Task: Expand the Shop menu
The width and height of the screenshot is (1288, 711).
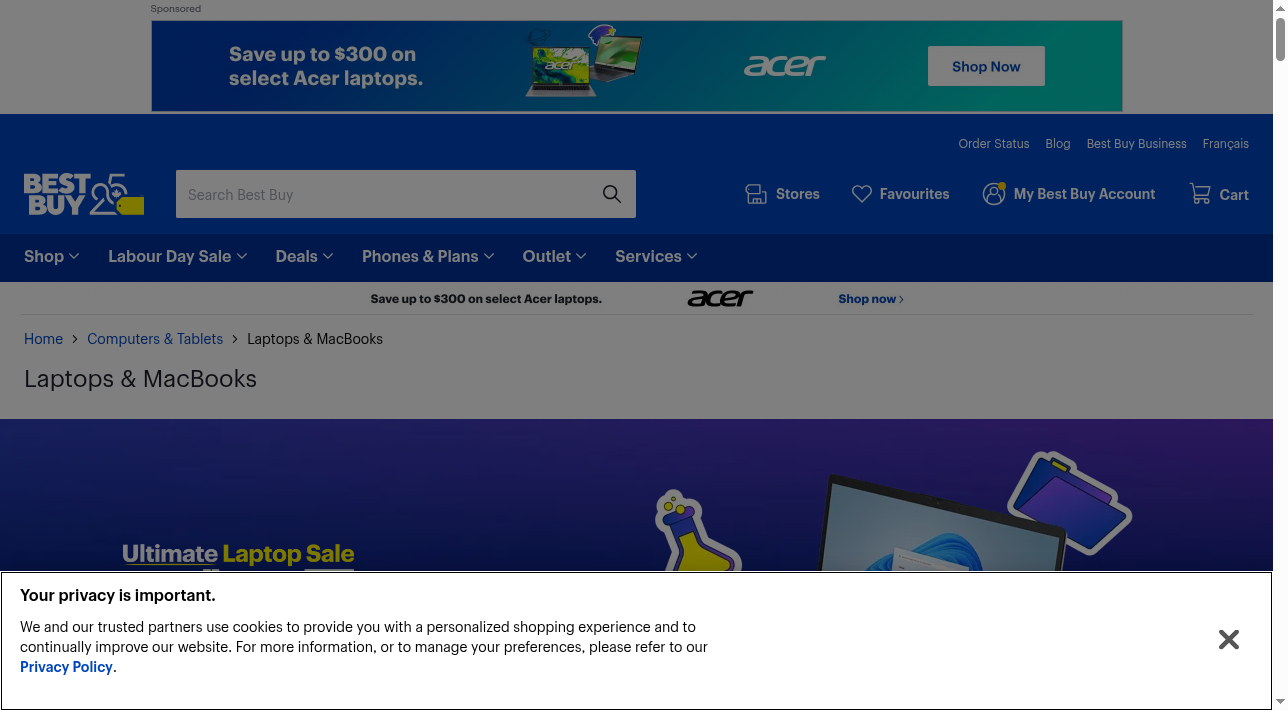Action: (52, 256)
